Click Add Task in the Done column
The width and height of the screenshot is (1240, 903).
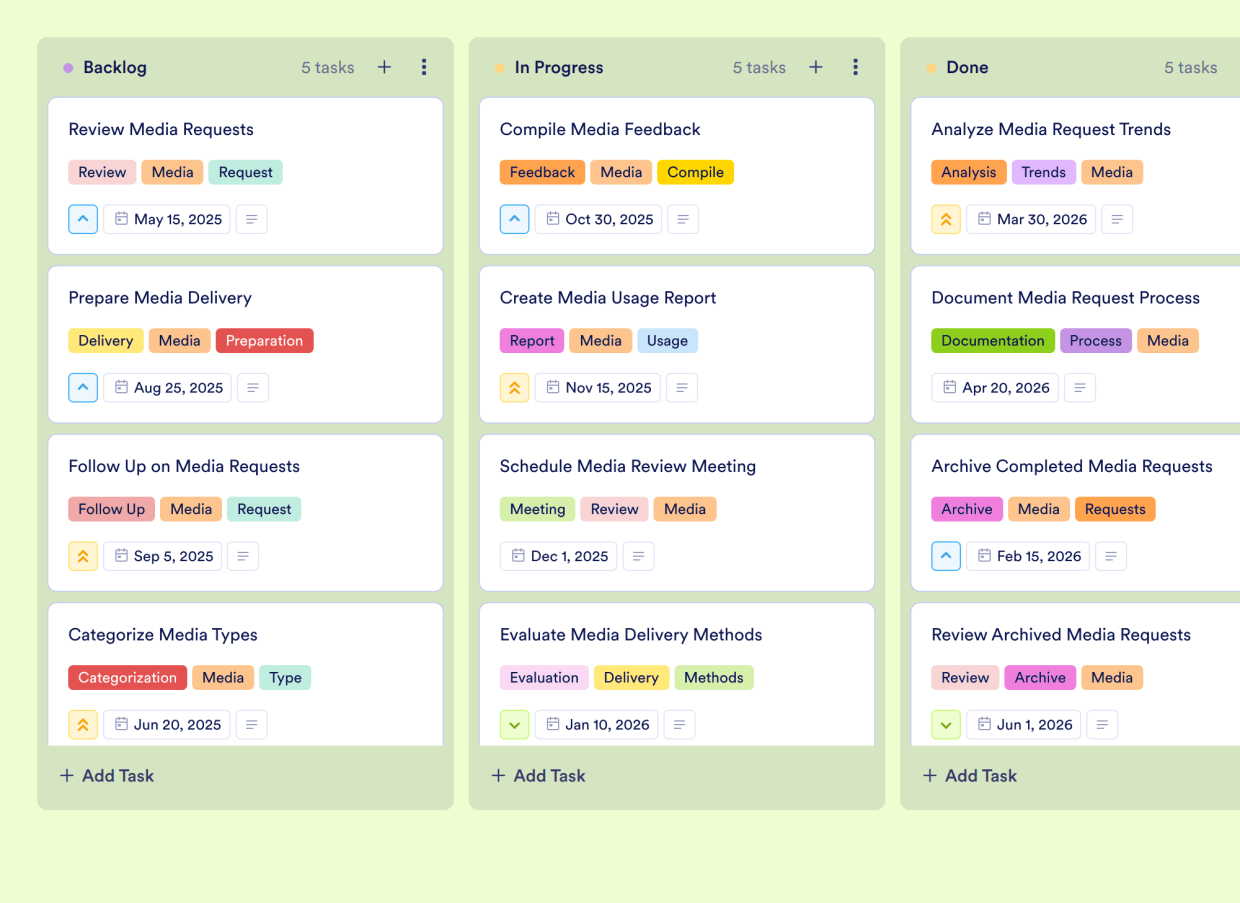(x=969, y=776)
